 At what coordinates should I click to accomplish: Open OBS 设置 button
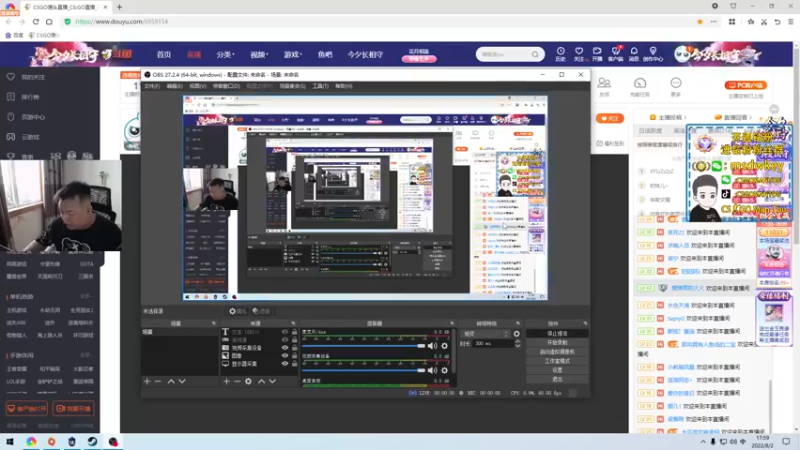click(x=557, y=370)
